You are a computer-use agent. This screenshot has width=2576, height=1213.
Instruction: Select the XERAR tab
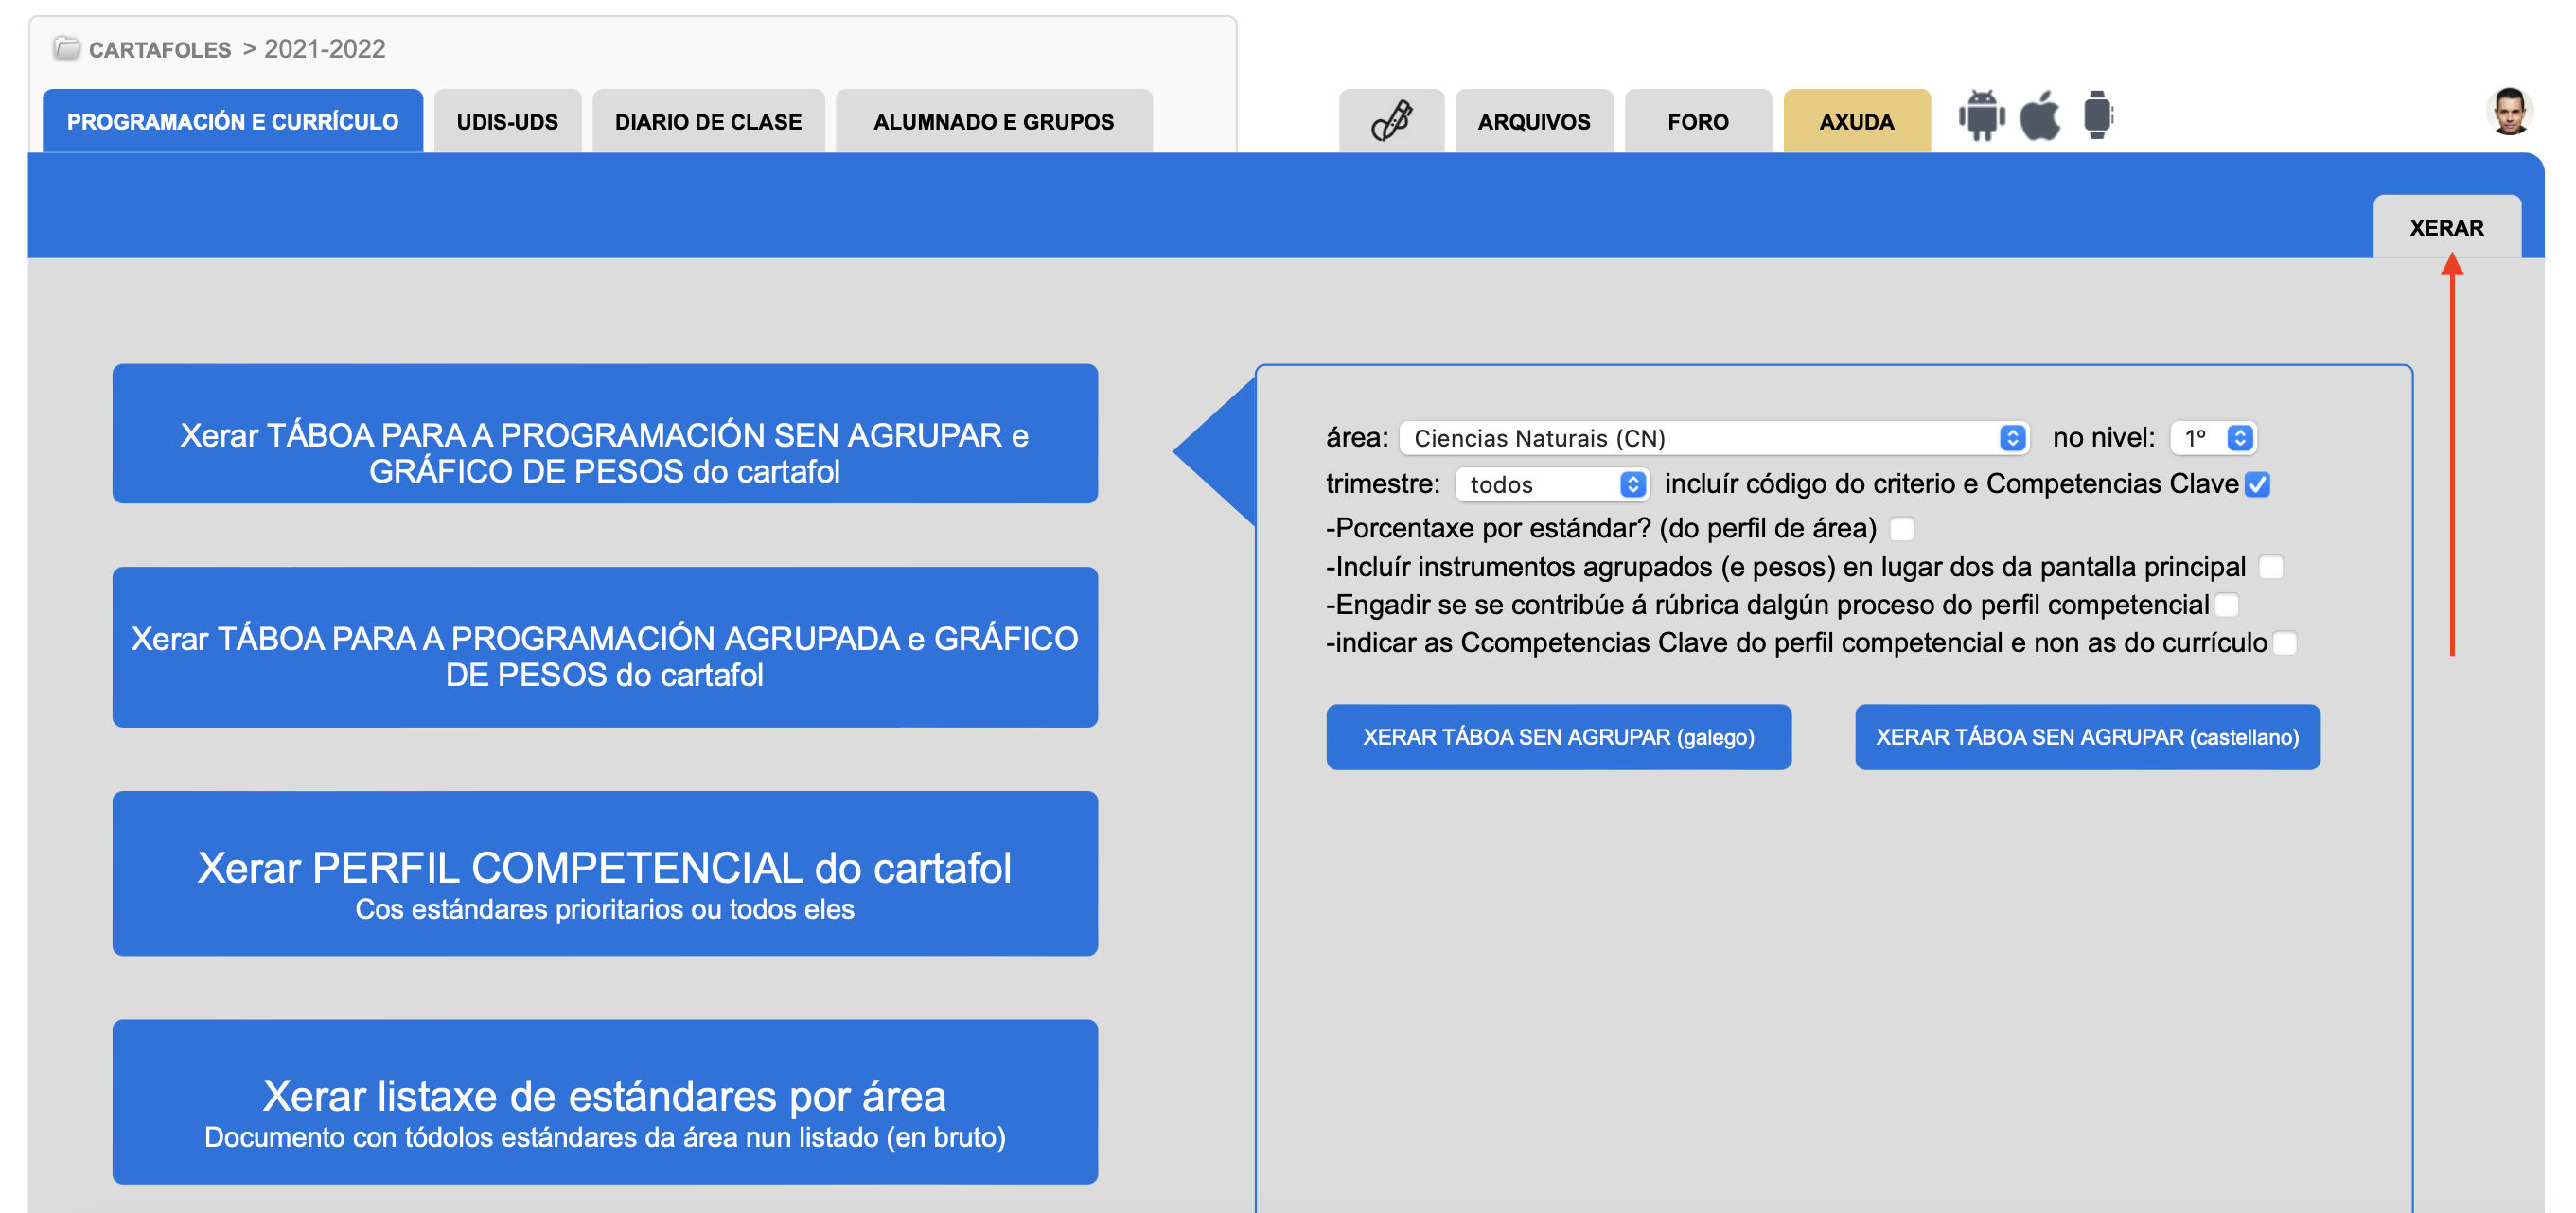point(2446,227)
